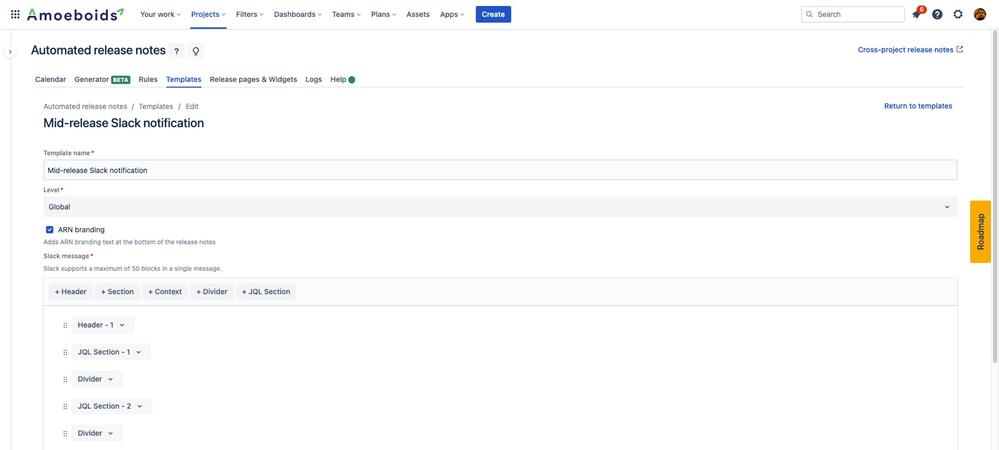Open the Projects dropdown menu
This screenshot has width=999, height=450.
click(x=208, y=14)
